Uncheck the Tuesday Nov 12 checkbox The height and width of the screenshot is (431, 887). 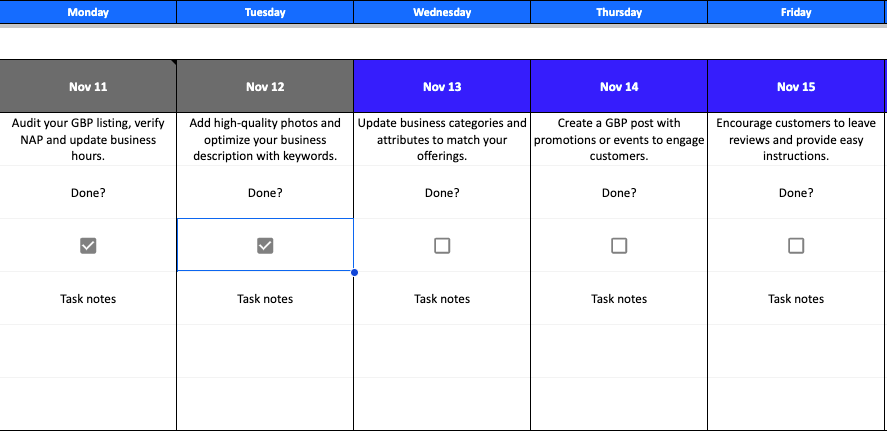click(x=265, y=245)
